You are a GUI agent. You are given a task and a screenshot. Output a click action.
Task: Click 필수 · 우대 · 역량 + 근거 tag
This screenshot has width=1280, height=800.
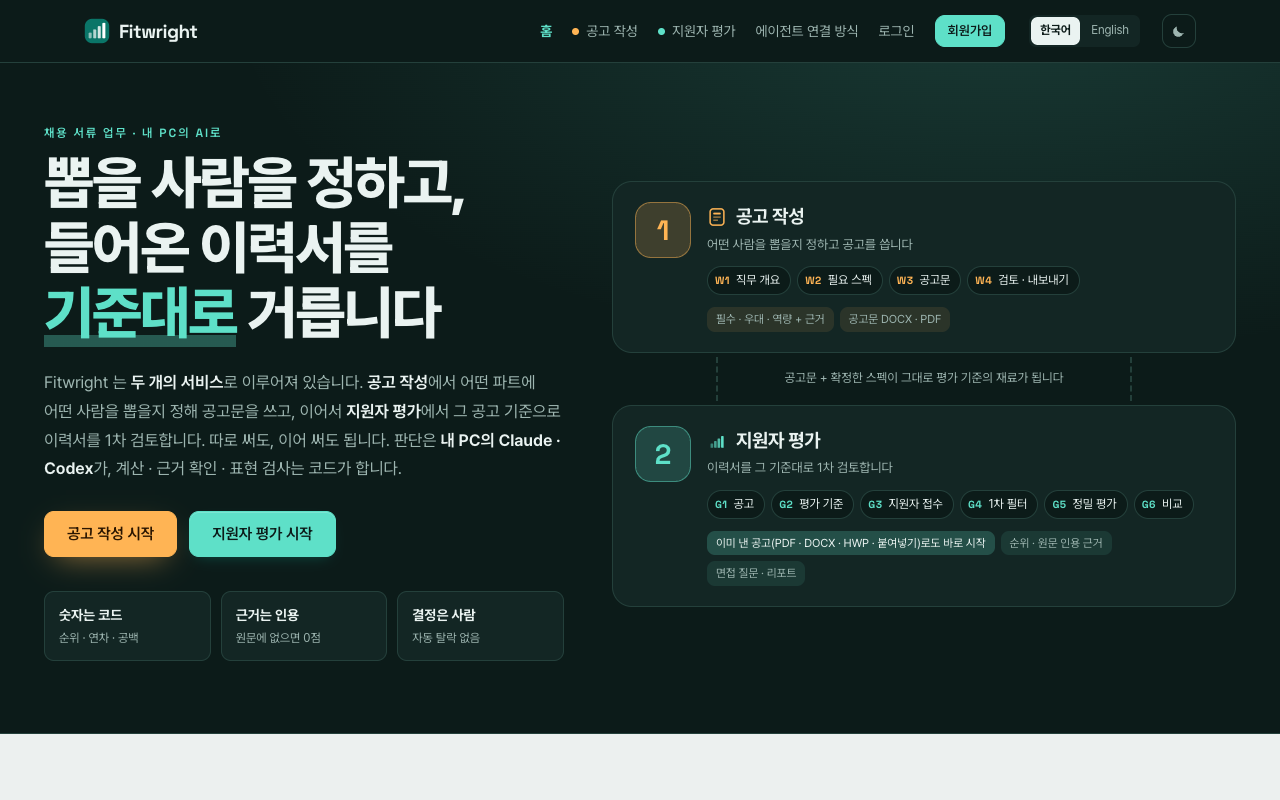pyautogui.click(x=770, y=320)
